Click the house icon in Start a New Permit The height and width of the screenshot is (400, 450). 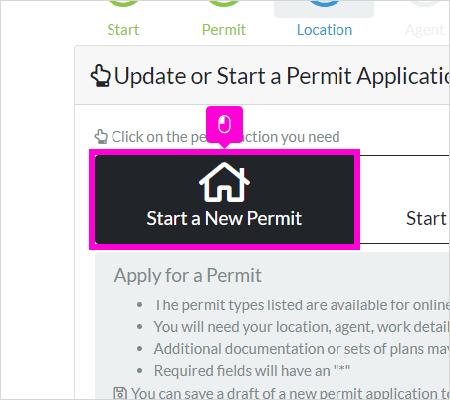[224, 182]
